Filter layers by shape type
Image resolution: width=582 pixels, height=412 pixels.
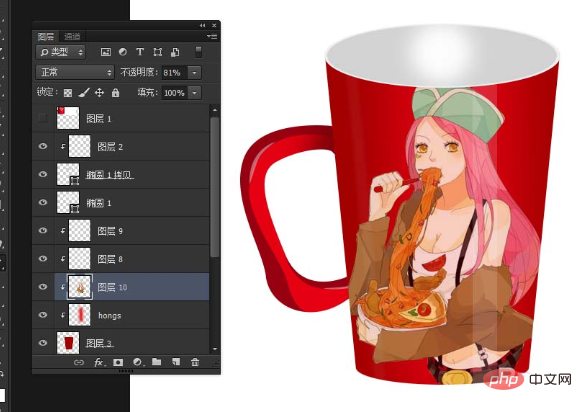click(158, 52)
